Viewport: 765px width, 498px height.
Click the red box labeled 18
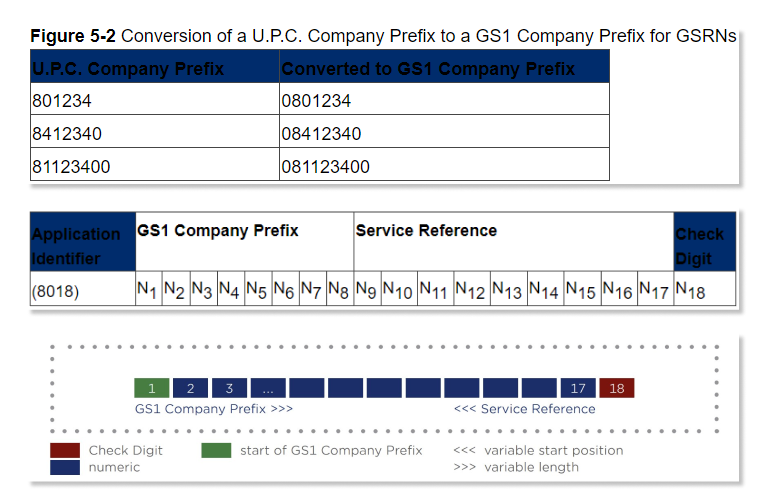coord(616,388)
